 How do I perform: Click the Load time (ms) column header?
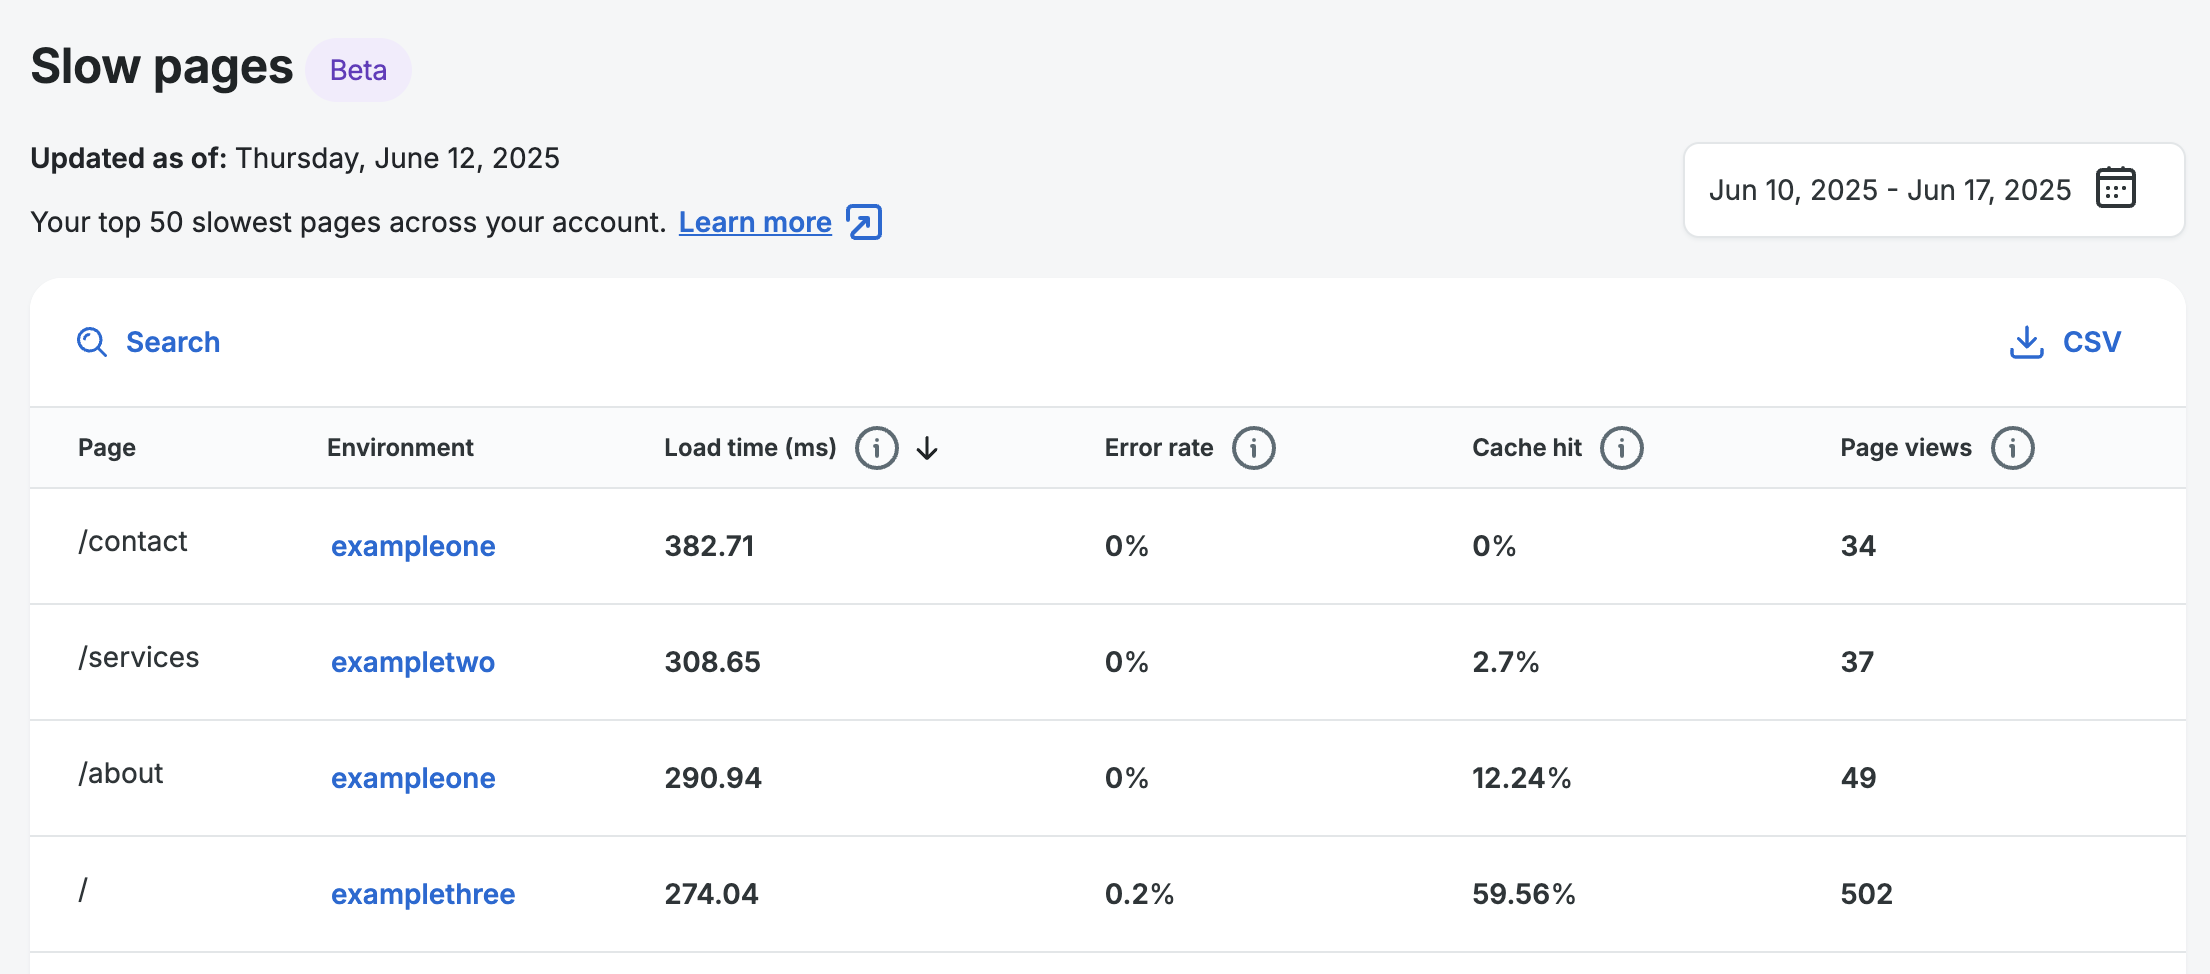point(750,448)
